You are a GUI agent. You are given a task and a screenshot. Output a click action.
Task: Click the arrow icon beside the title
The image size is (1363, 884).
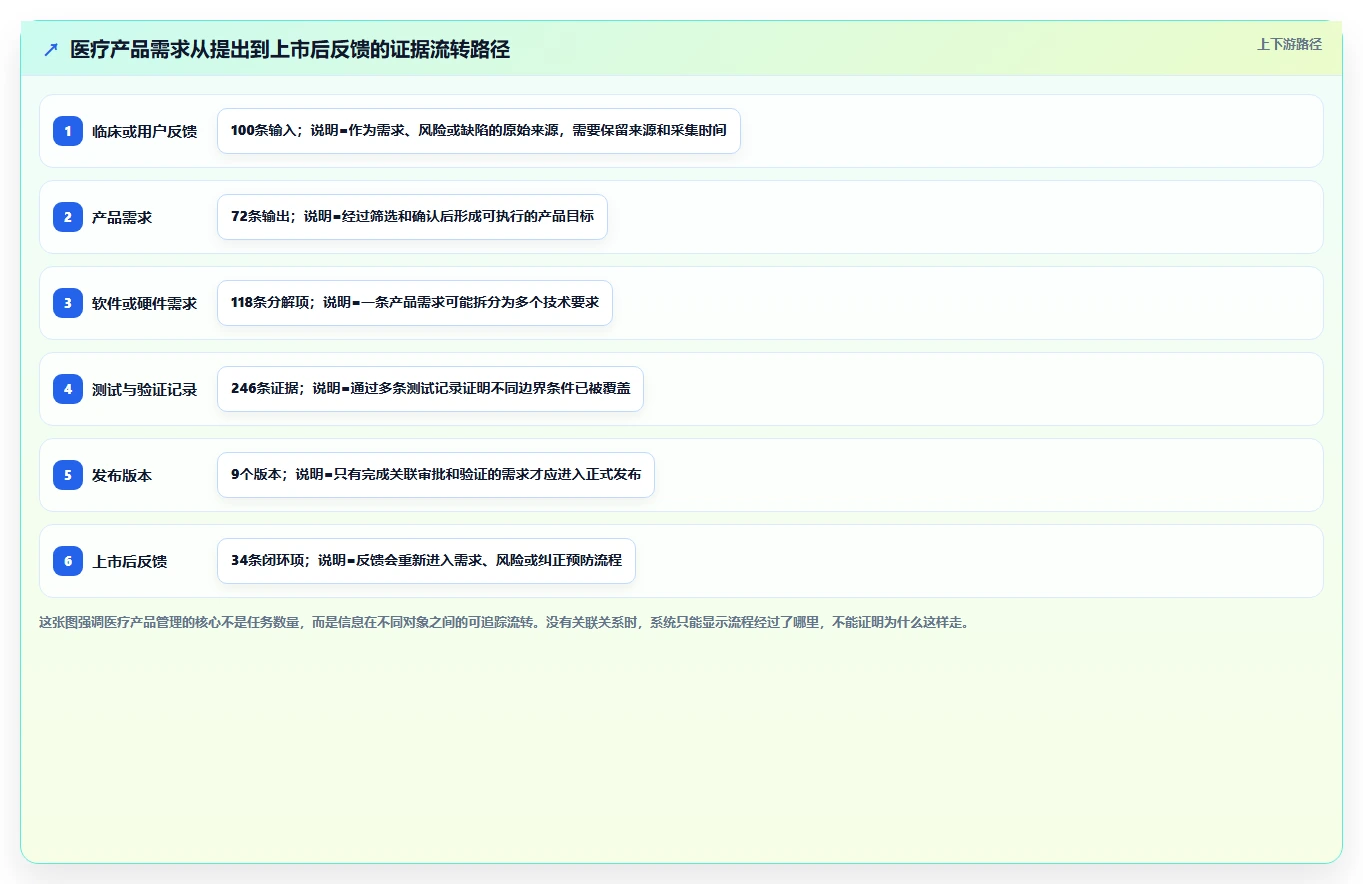click(x=50, y=50)
